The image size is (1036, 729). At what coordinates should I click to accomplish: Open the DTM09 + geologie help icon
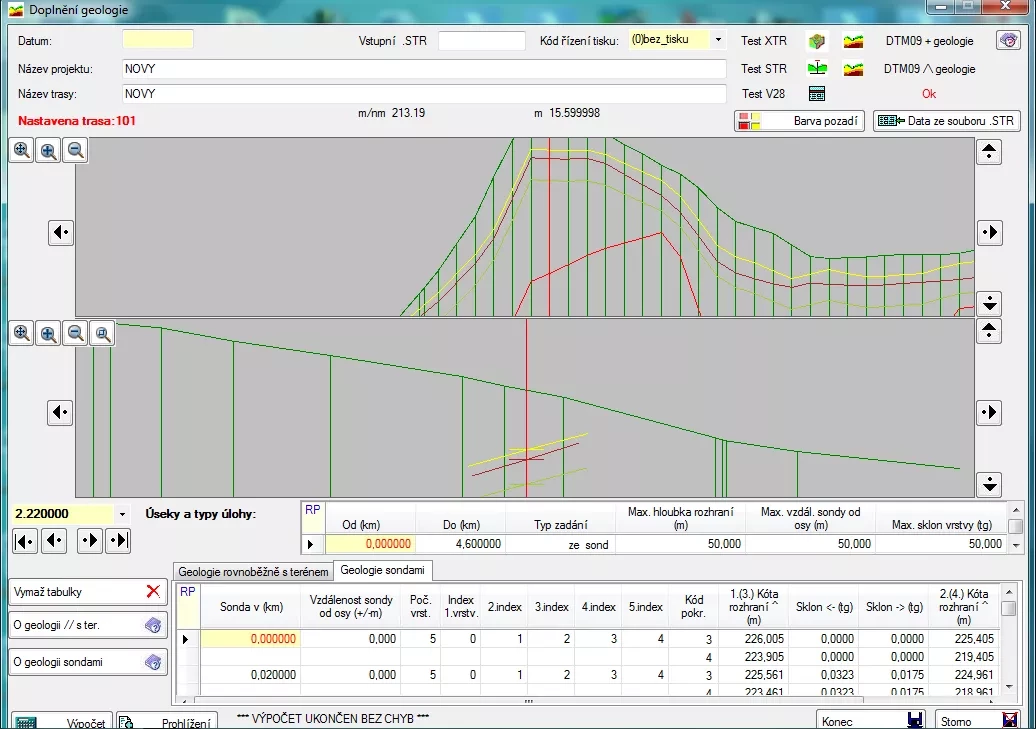1007,41
